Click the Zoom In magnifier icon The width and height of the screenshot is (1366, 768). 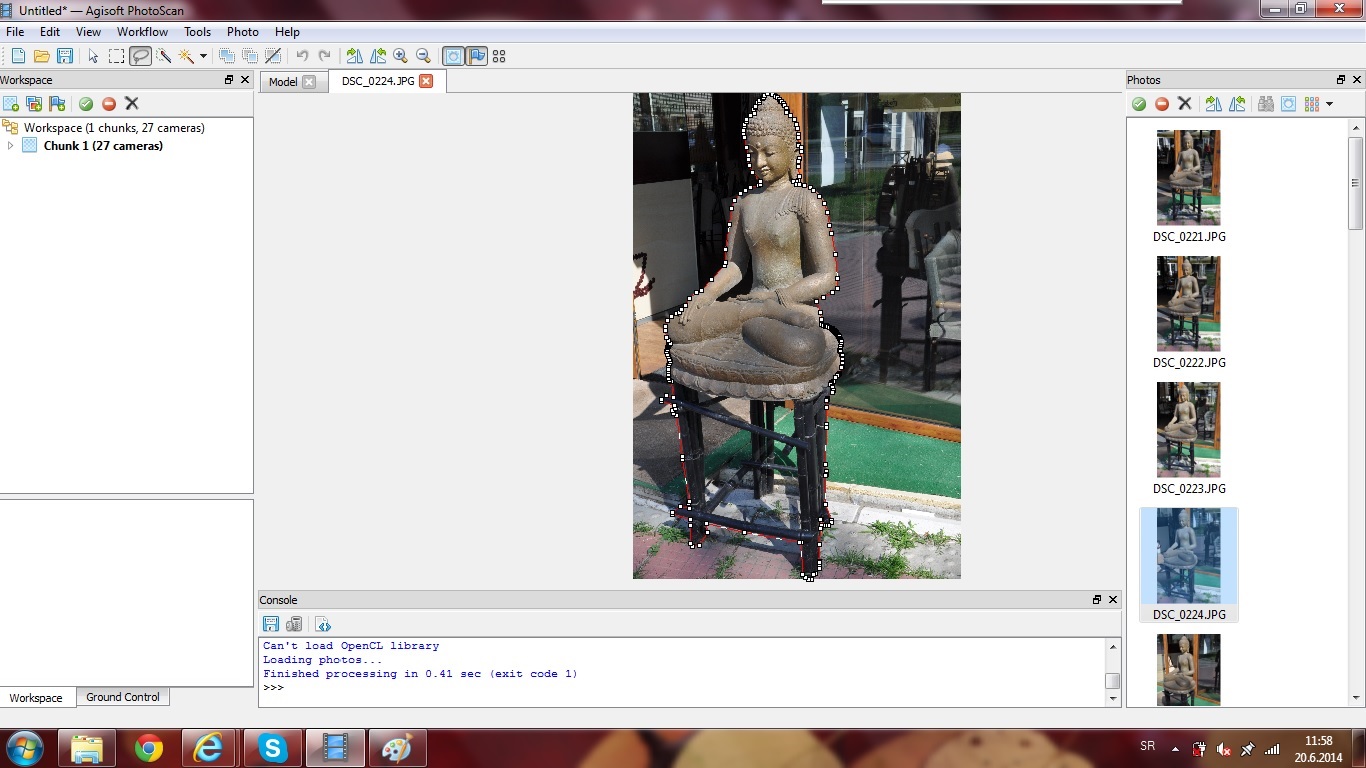tap(401, 56)
